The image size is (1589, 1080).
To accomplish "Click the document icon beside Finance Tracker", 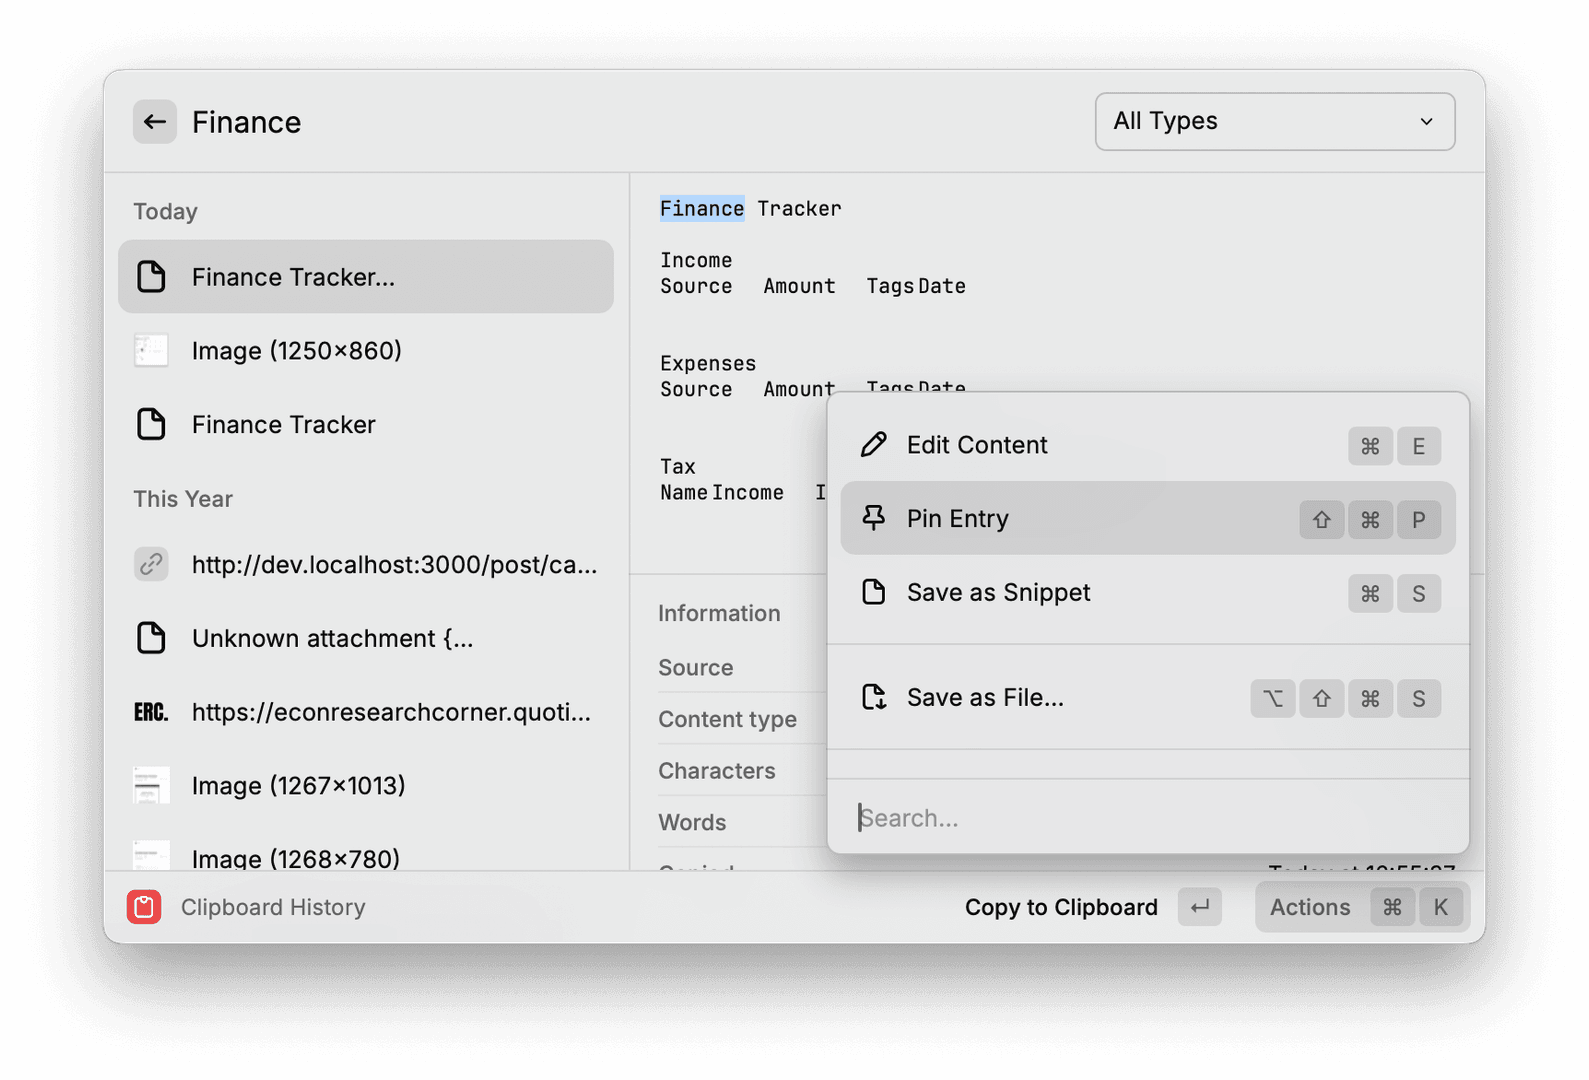I will pyautogui.click(x=151, y=425).
